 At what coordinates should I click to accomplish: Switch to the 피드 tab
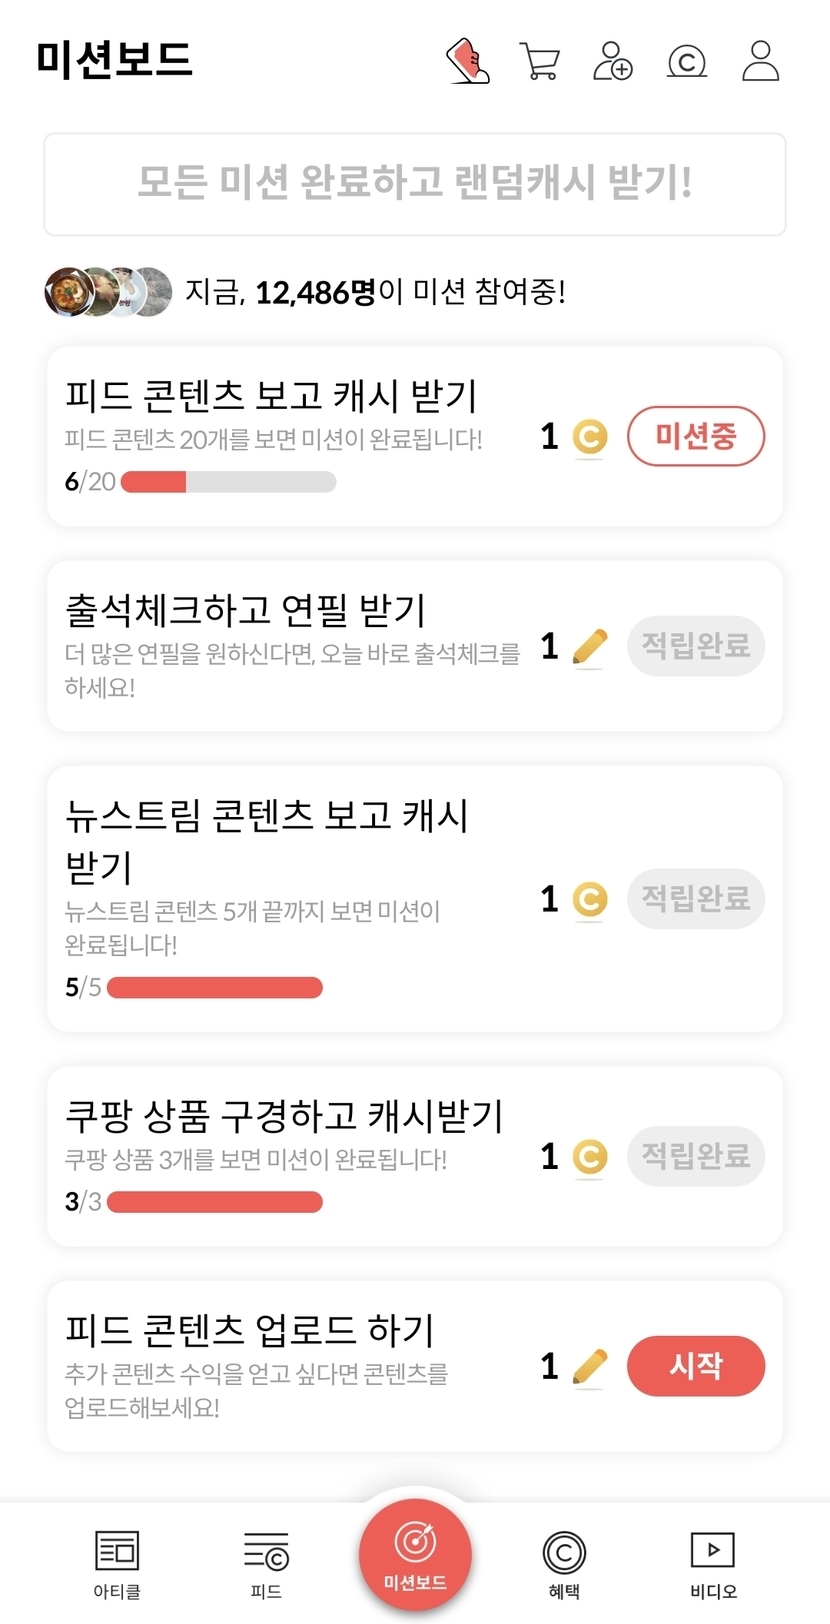pyautogui.click(x=266, y=1564)
